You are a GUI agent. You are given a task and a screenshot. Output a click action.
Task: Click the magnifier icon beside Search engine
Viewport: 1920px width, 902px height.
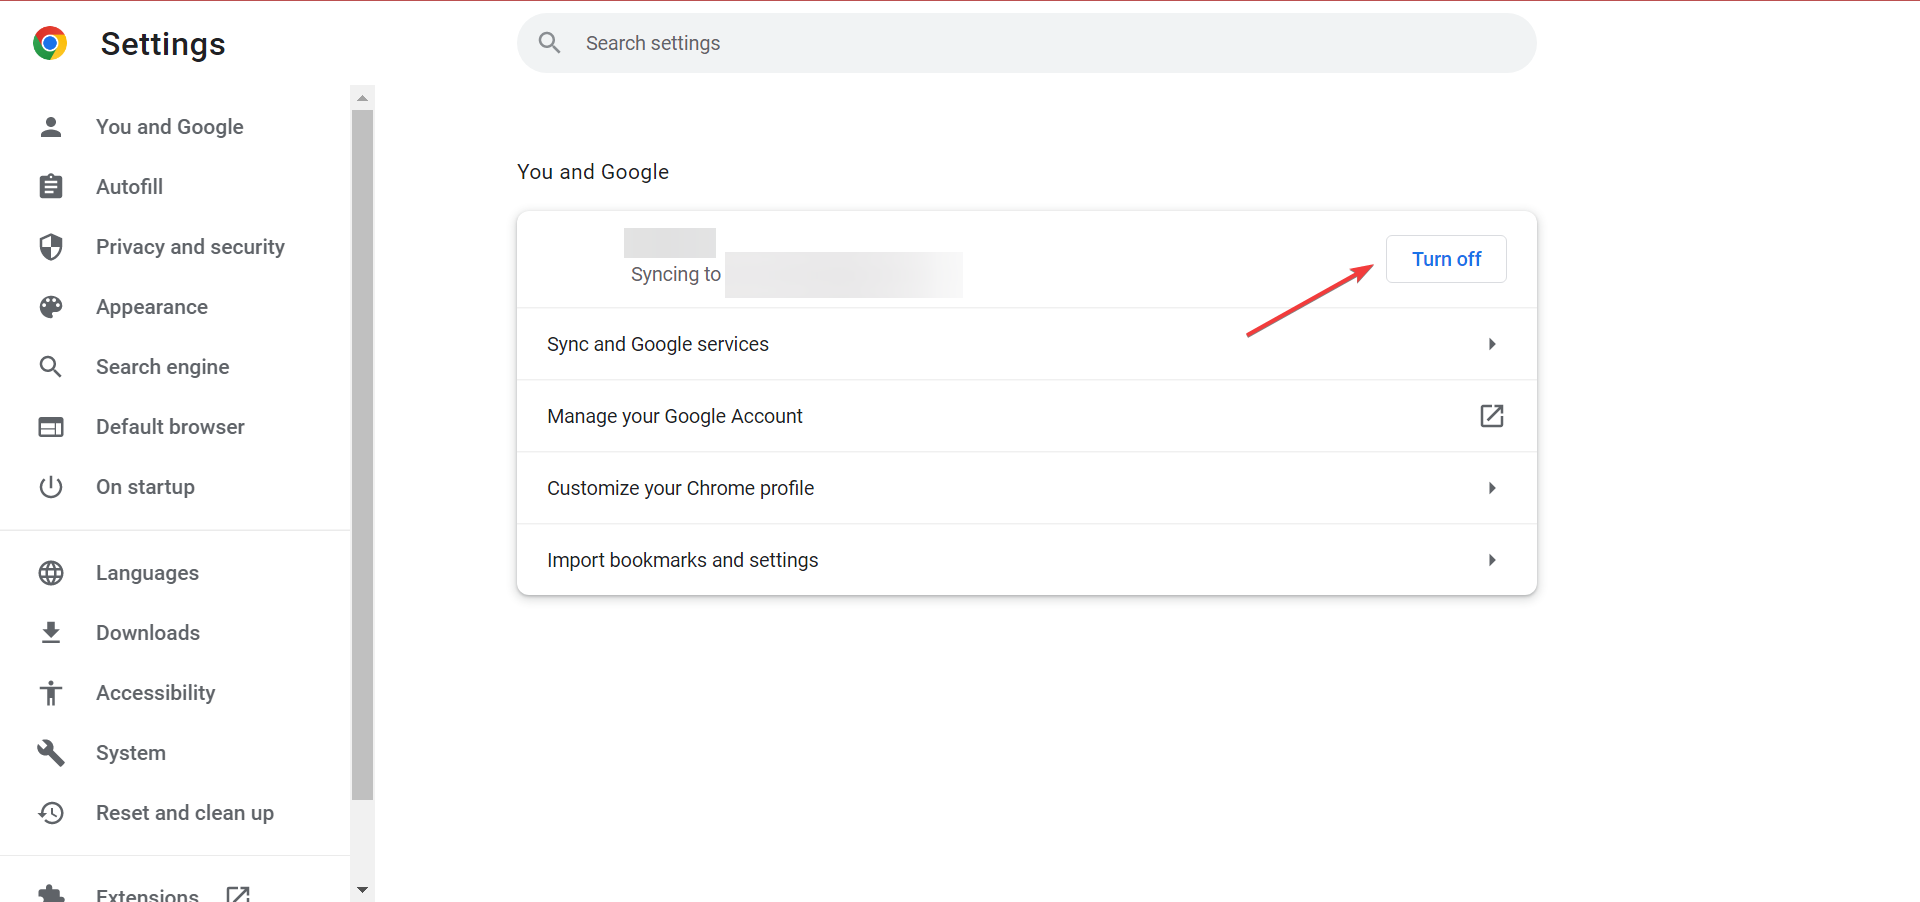pyautogui.click(x=51, y=367)
